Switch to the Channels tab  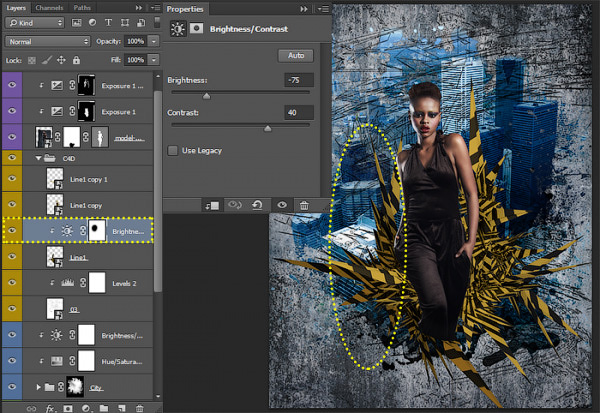[49, 8]
